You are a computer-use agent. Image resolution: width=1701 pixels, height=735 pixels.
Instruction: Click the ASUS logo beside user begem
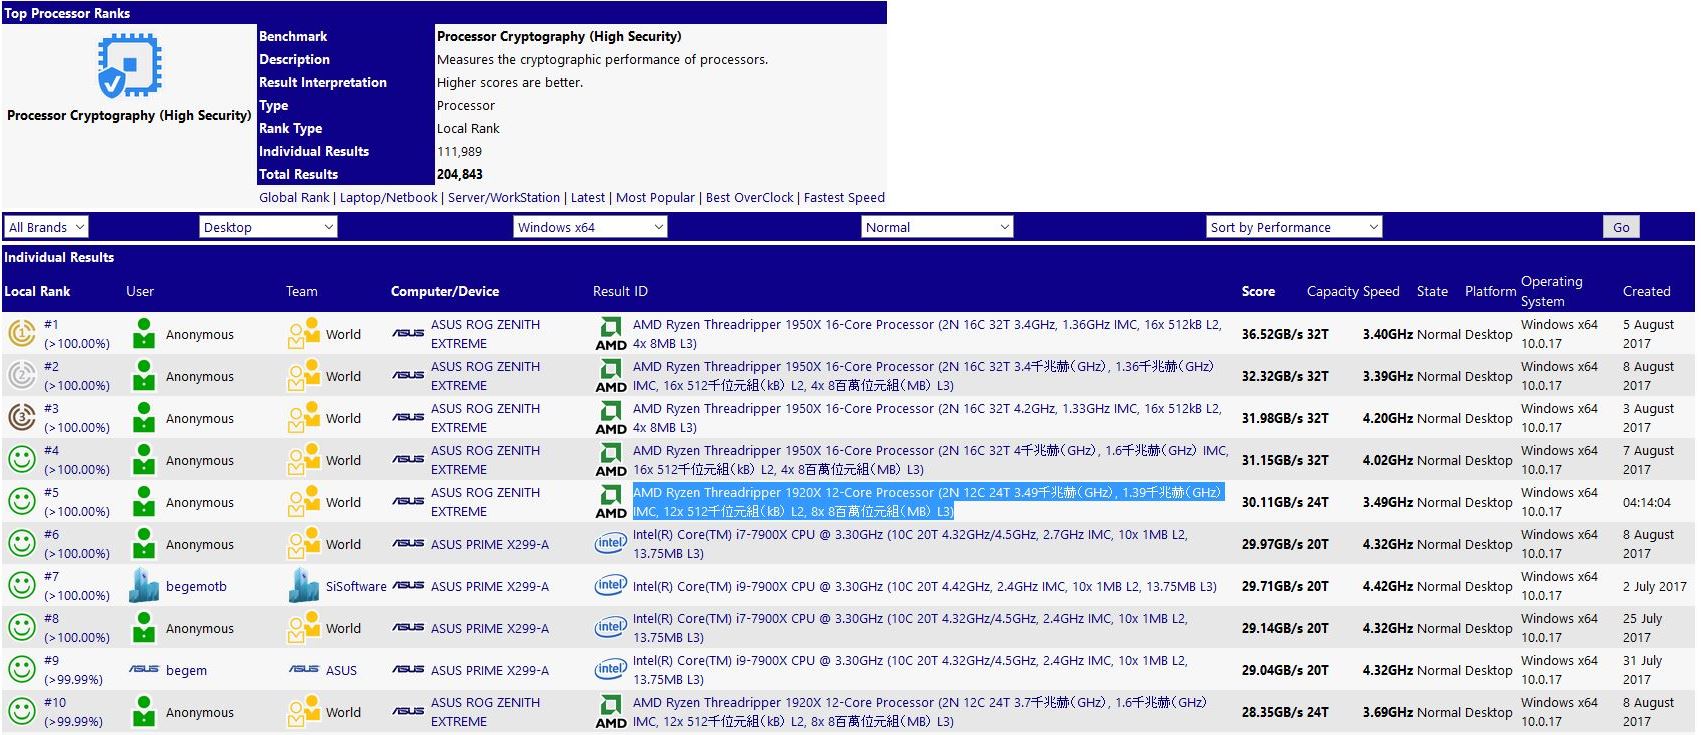pyautogui.click(x=144, y=669)
